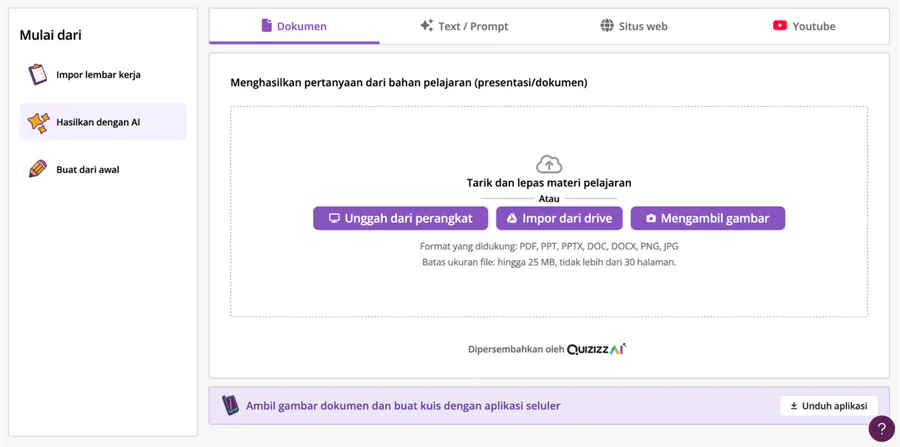The image size is (900, 447).
Task: Click the sparkle stars icon for Hasilkan dengan AI
Action: pyautogui.click(x=38, y=122)
